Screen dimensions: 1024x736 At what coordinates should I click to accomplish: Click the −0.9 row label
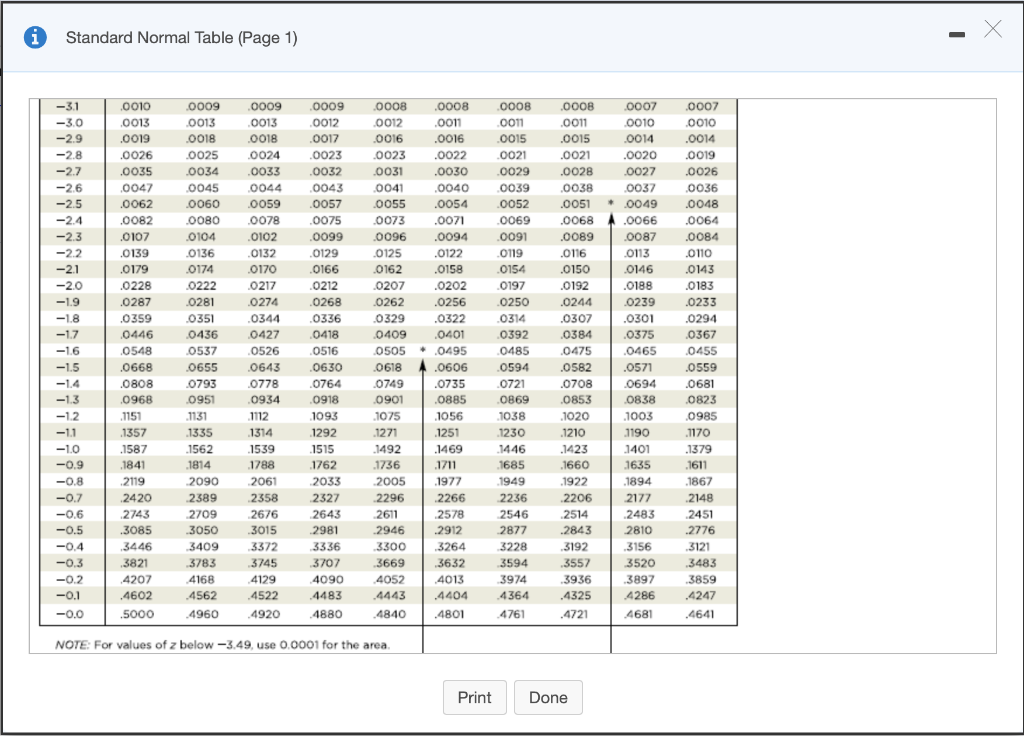pos(69,465)
